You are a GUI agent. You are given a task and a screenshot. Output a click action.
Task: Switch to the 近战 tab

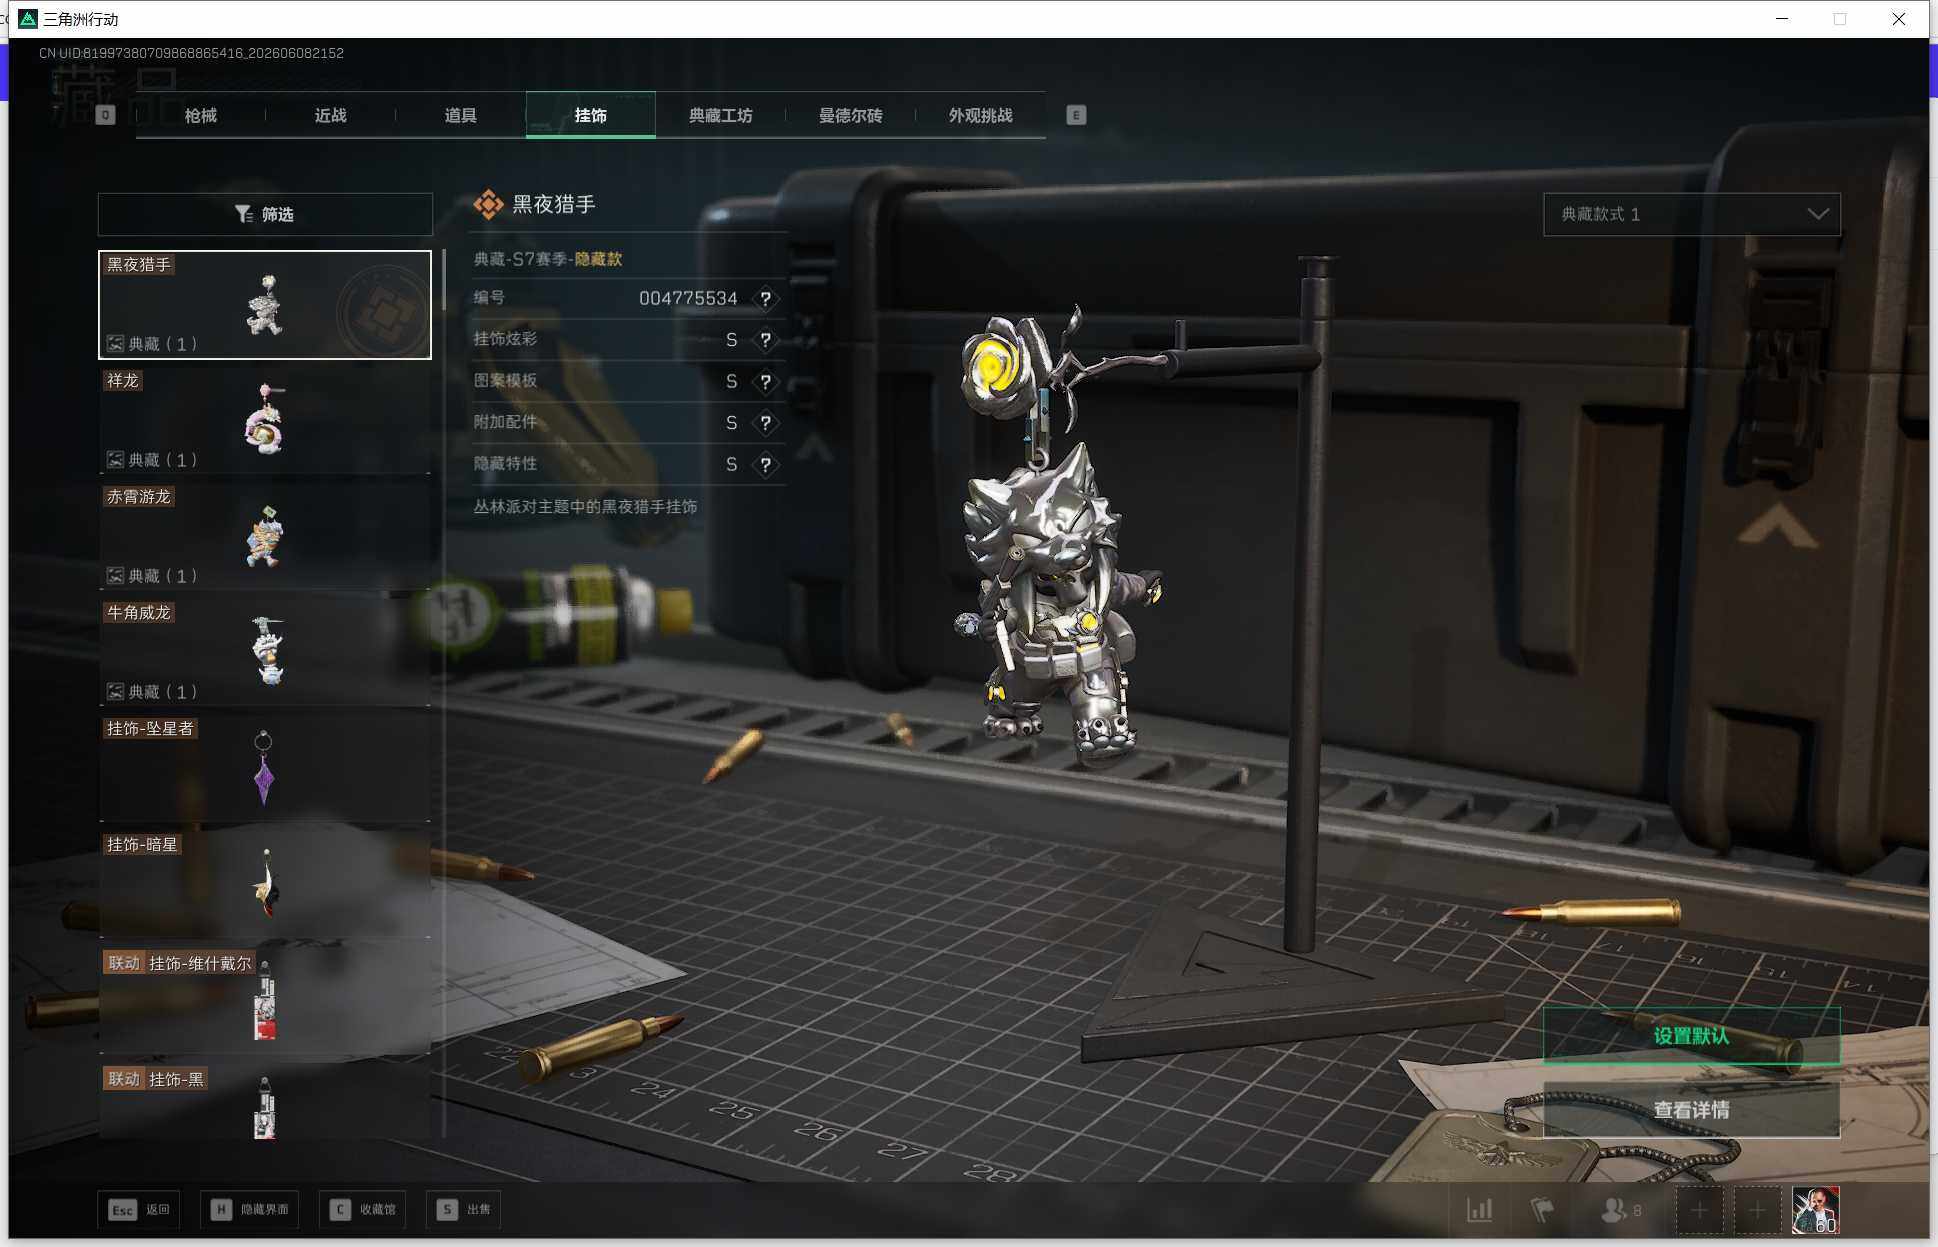click(330, 115)
